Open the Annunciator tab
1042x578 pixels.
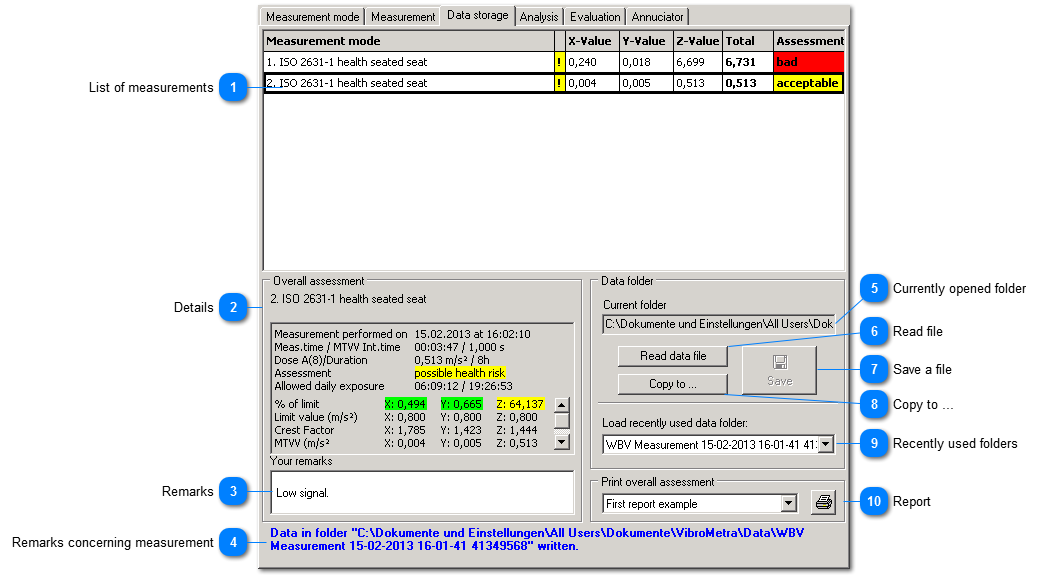point(658,17)
